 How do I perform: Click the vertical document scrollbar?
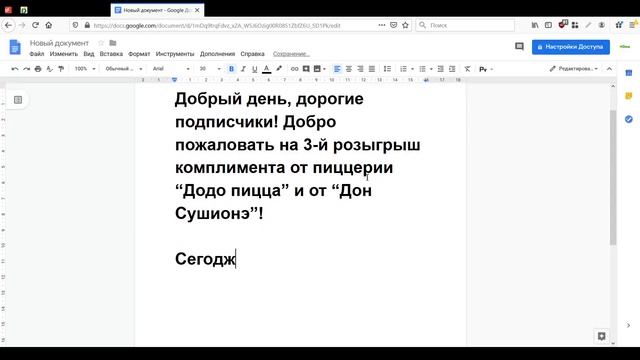[613, 178]
